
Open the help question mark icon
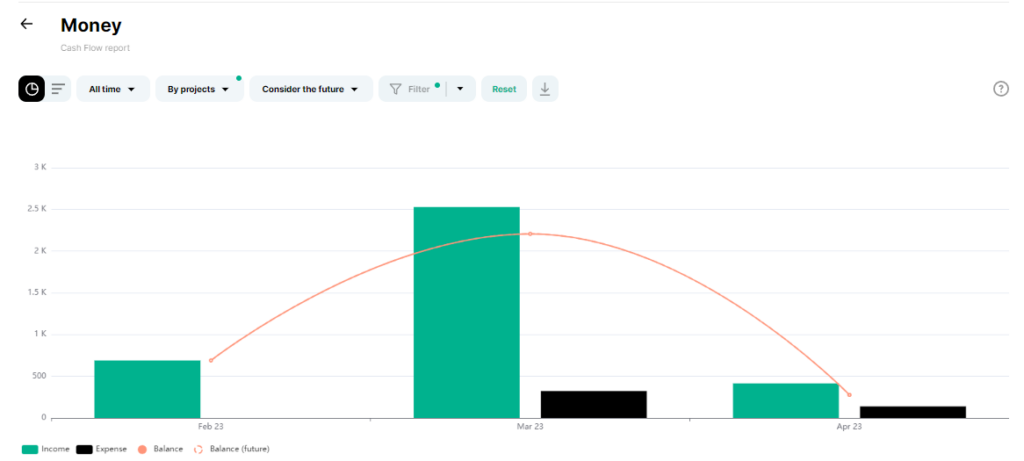point(1000,89)
